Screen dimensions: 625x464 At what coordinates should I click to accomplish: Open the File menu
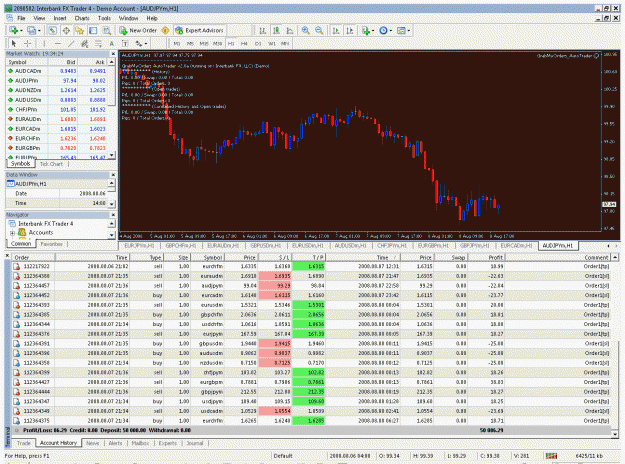tap(21, 18)
